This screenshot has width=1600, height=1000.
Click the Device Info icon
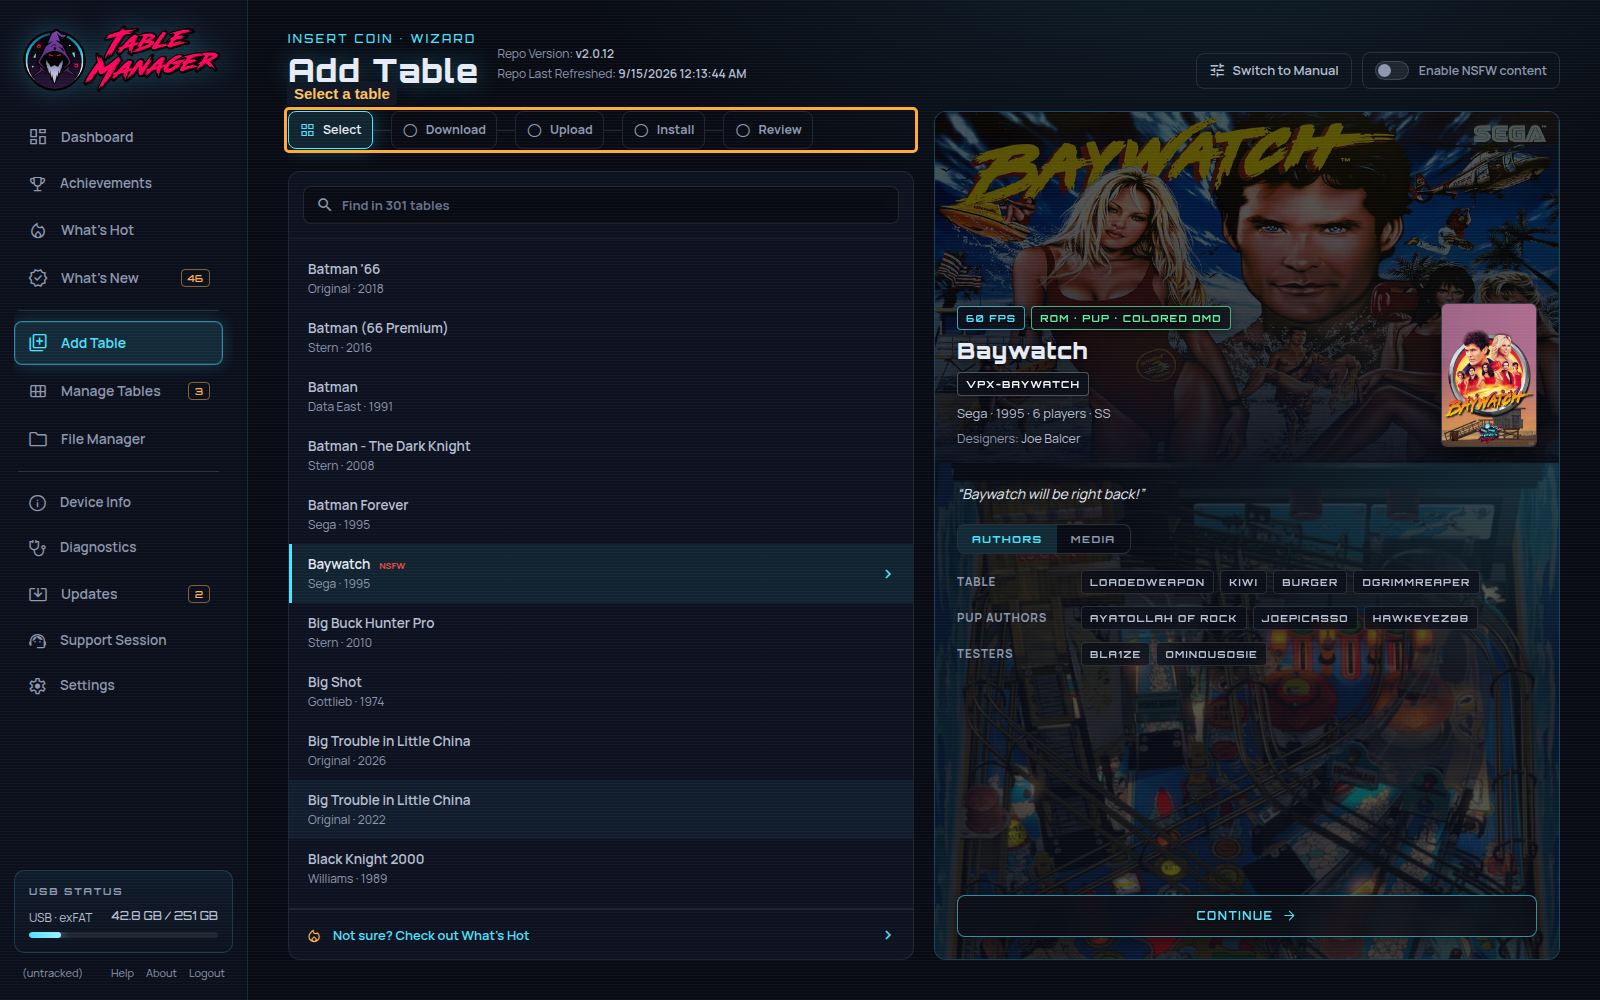[x=38, y=503]
